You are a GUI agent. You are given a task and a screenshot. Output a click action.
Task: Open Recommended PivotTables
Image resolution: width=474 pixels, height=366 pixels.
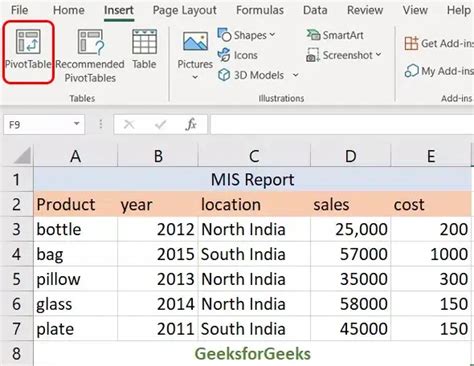point(90,56)
